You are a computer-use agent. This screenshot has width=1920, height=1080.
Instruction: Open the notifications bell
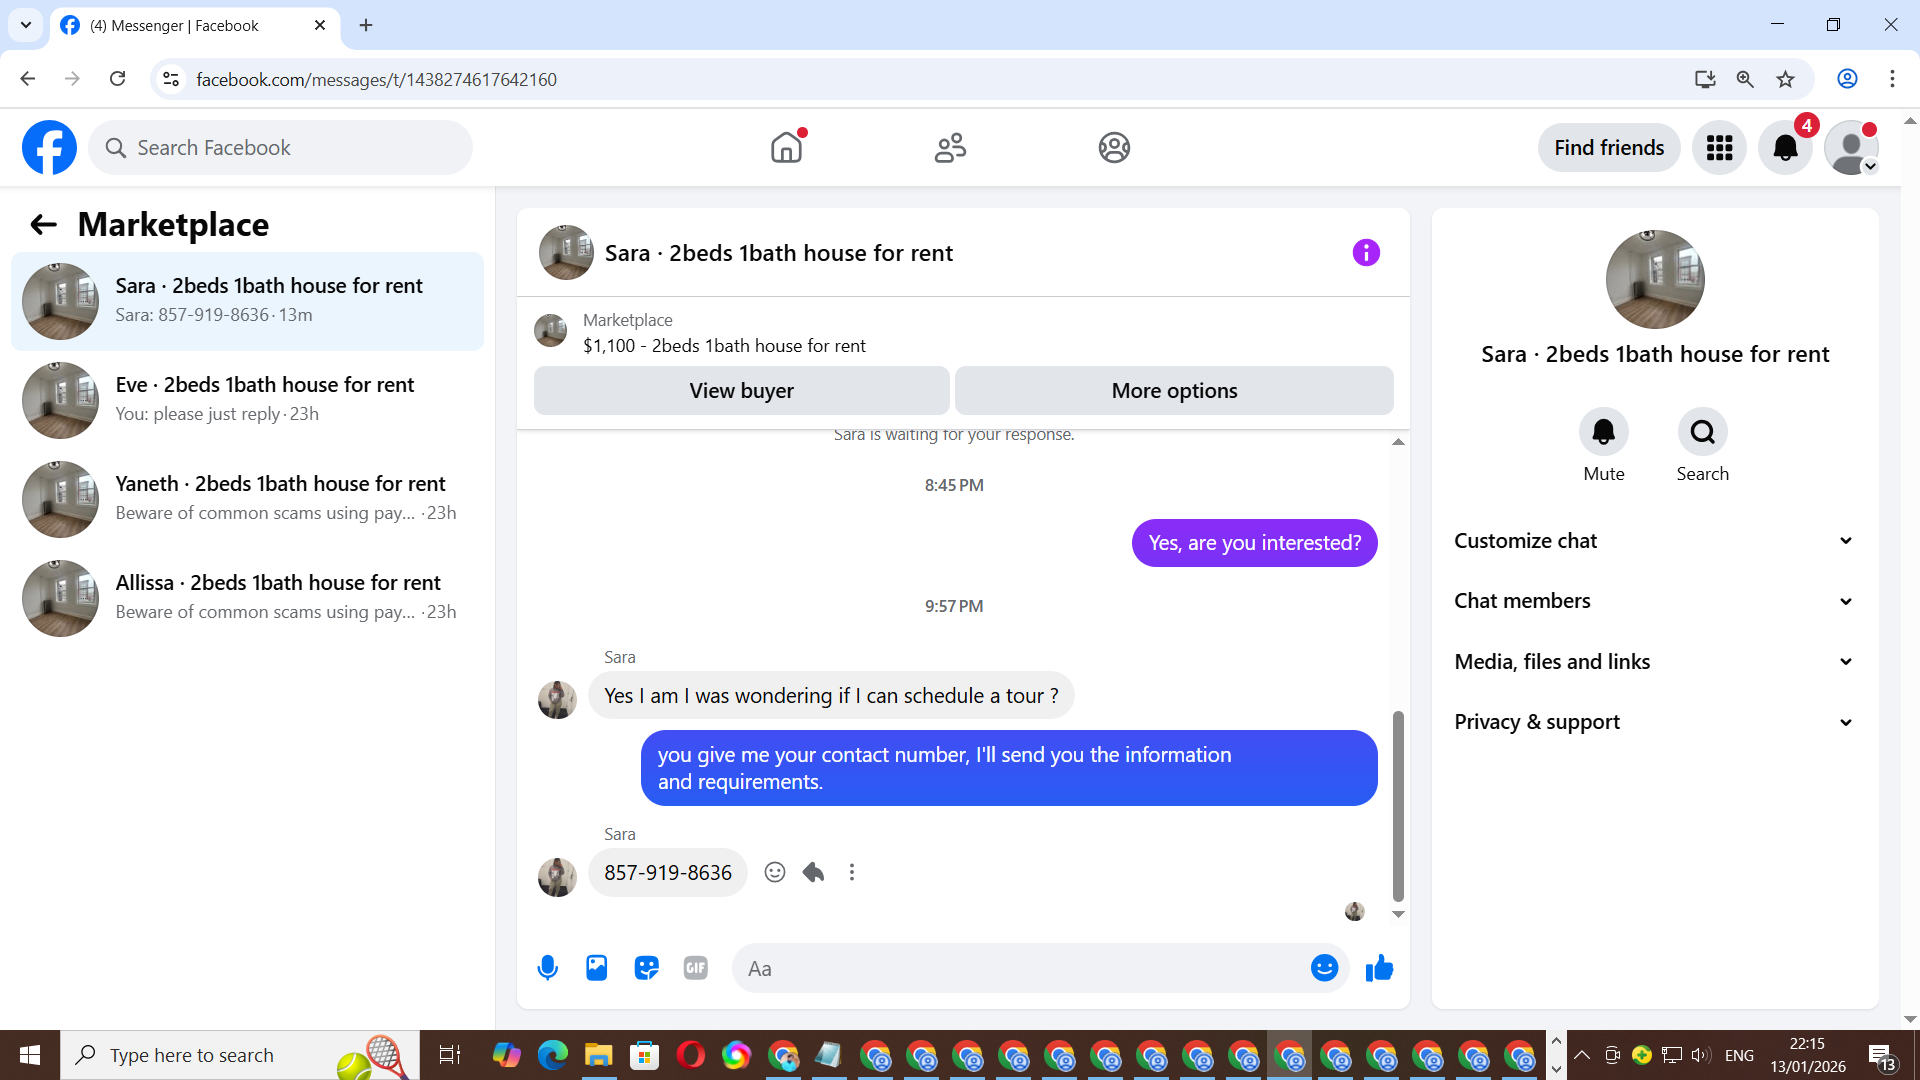[1785, 148]
